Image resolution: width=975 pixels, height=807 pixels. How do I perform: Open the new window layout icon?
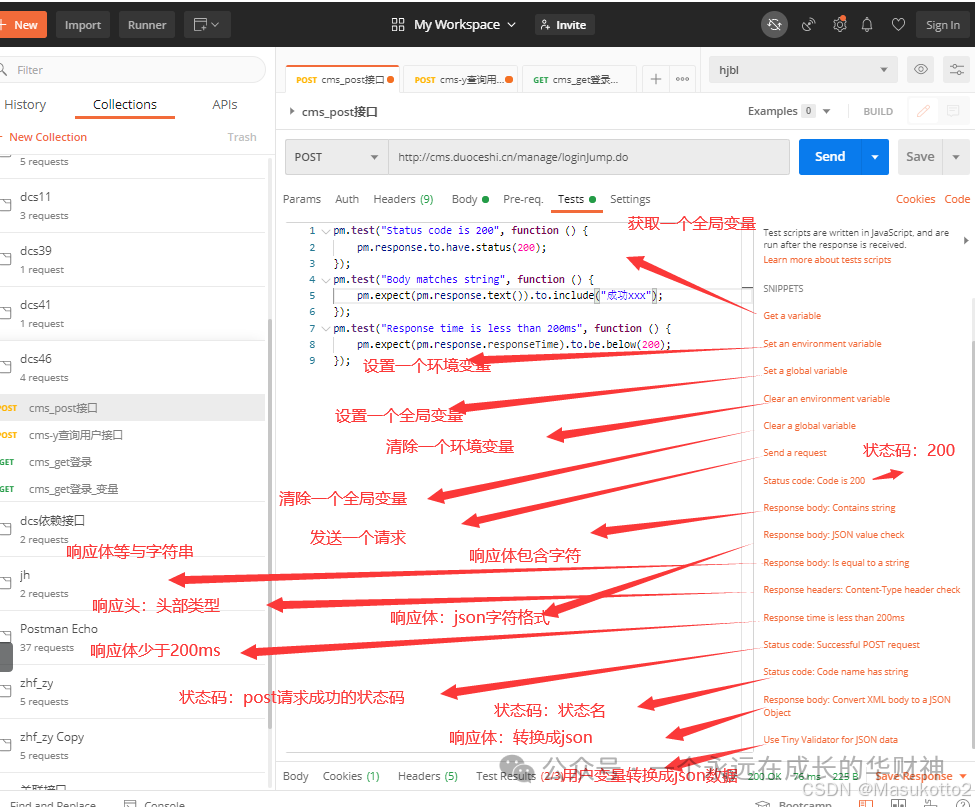[x=206, y=25]
